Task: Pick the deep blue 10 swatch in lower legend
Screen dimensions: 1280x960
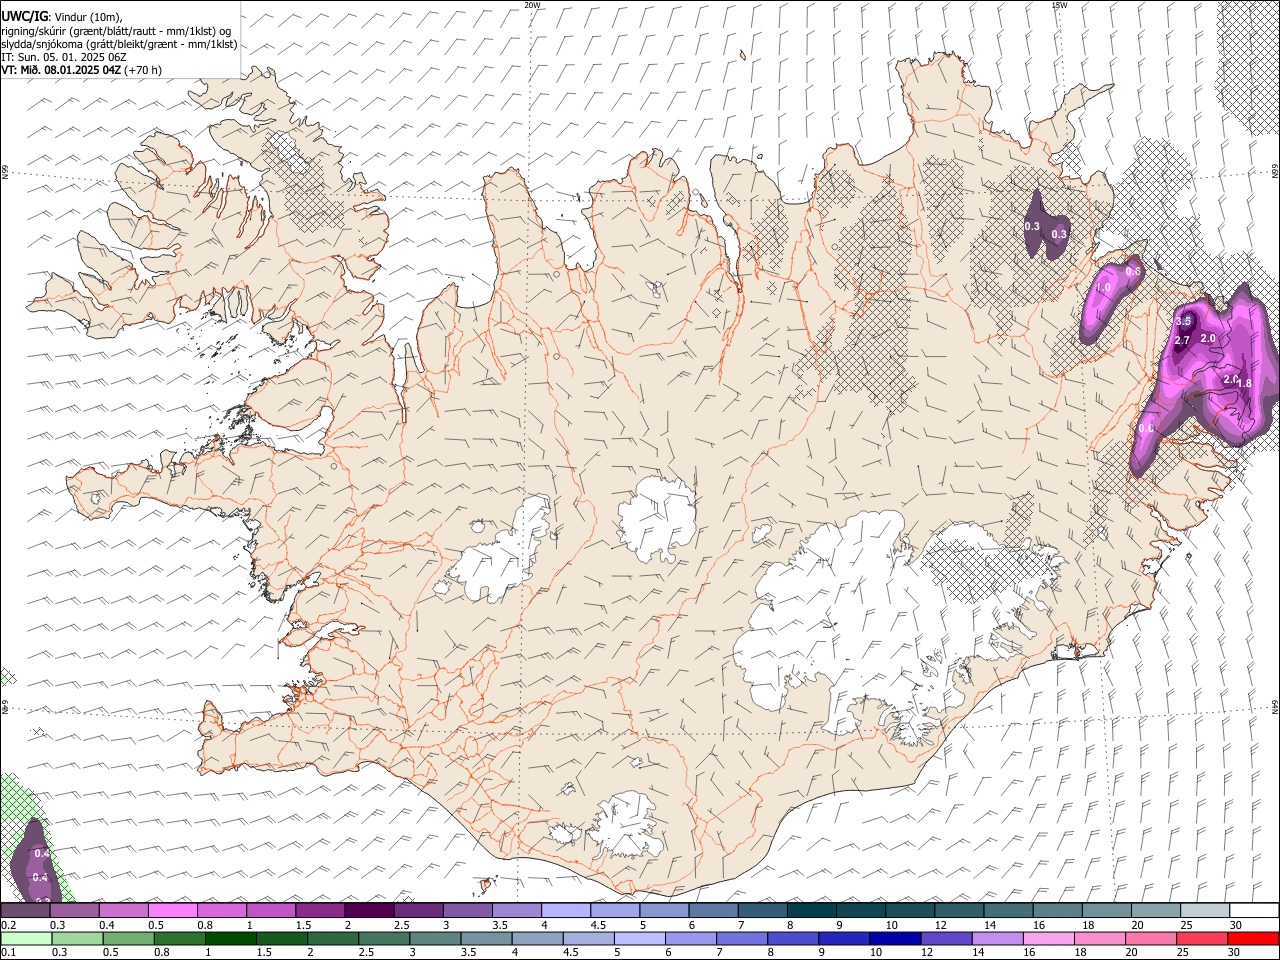Action: coord(895,939)
